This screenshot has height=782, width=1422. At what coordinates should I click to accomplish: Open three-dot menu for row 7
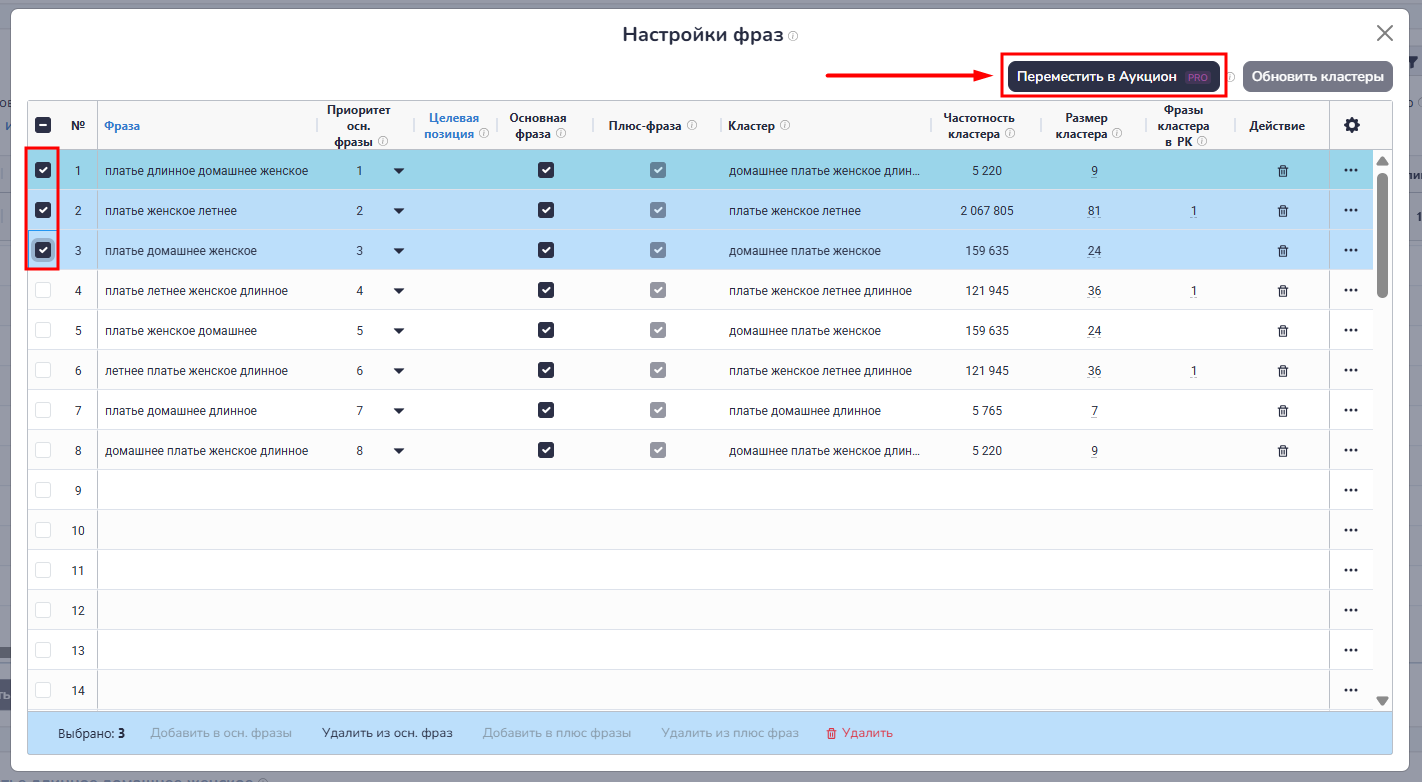[x=1351, y=411]
